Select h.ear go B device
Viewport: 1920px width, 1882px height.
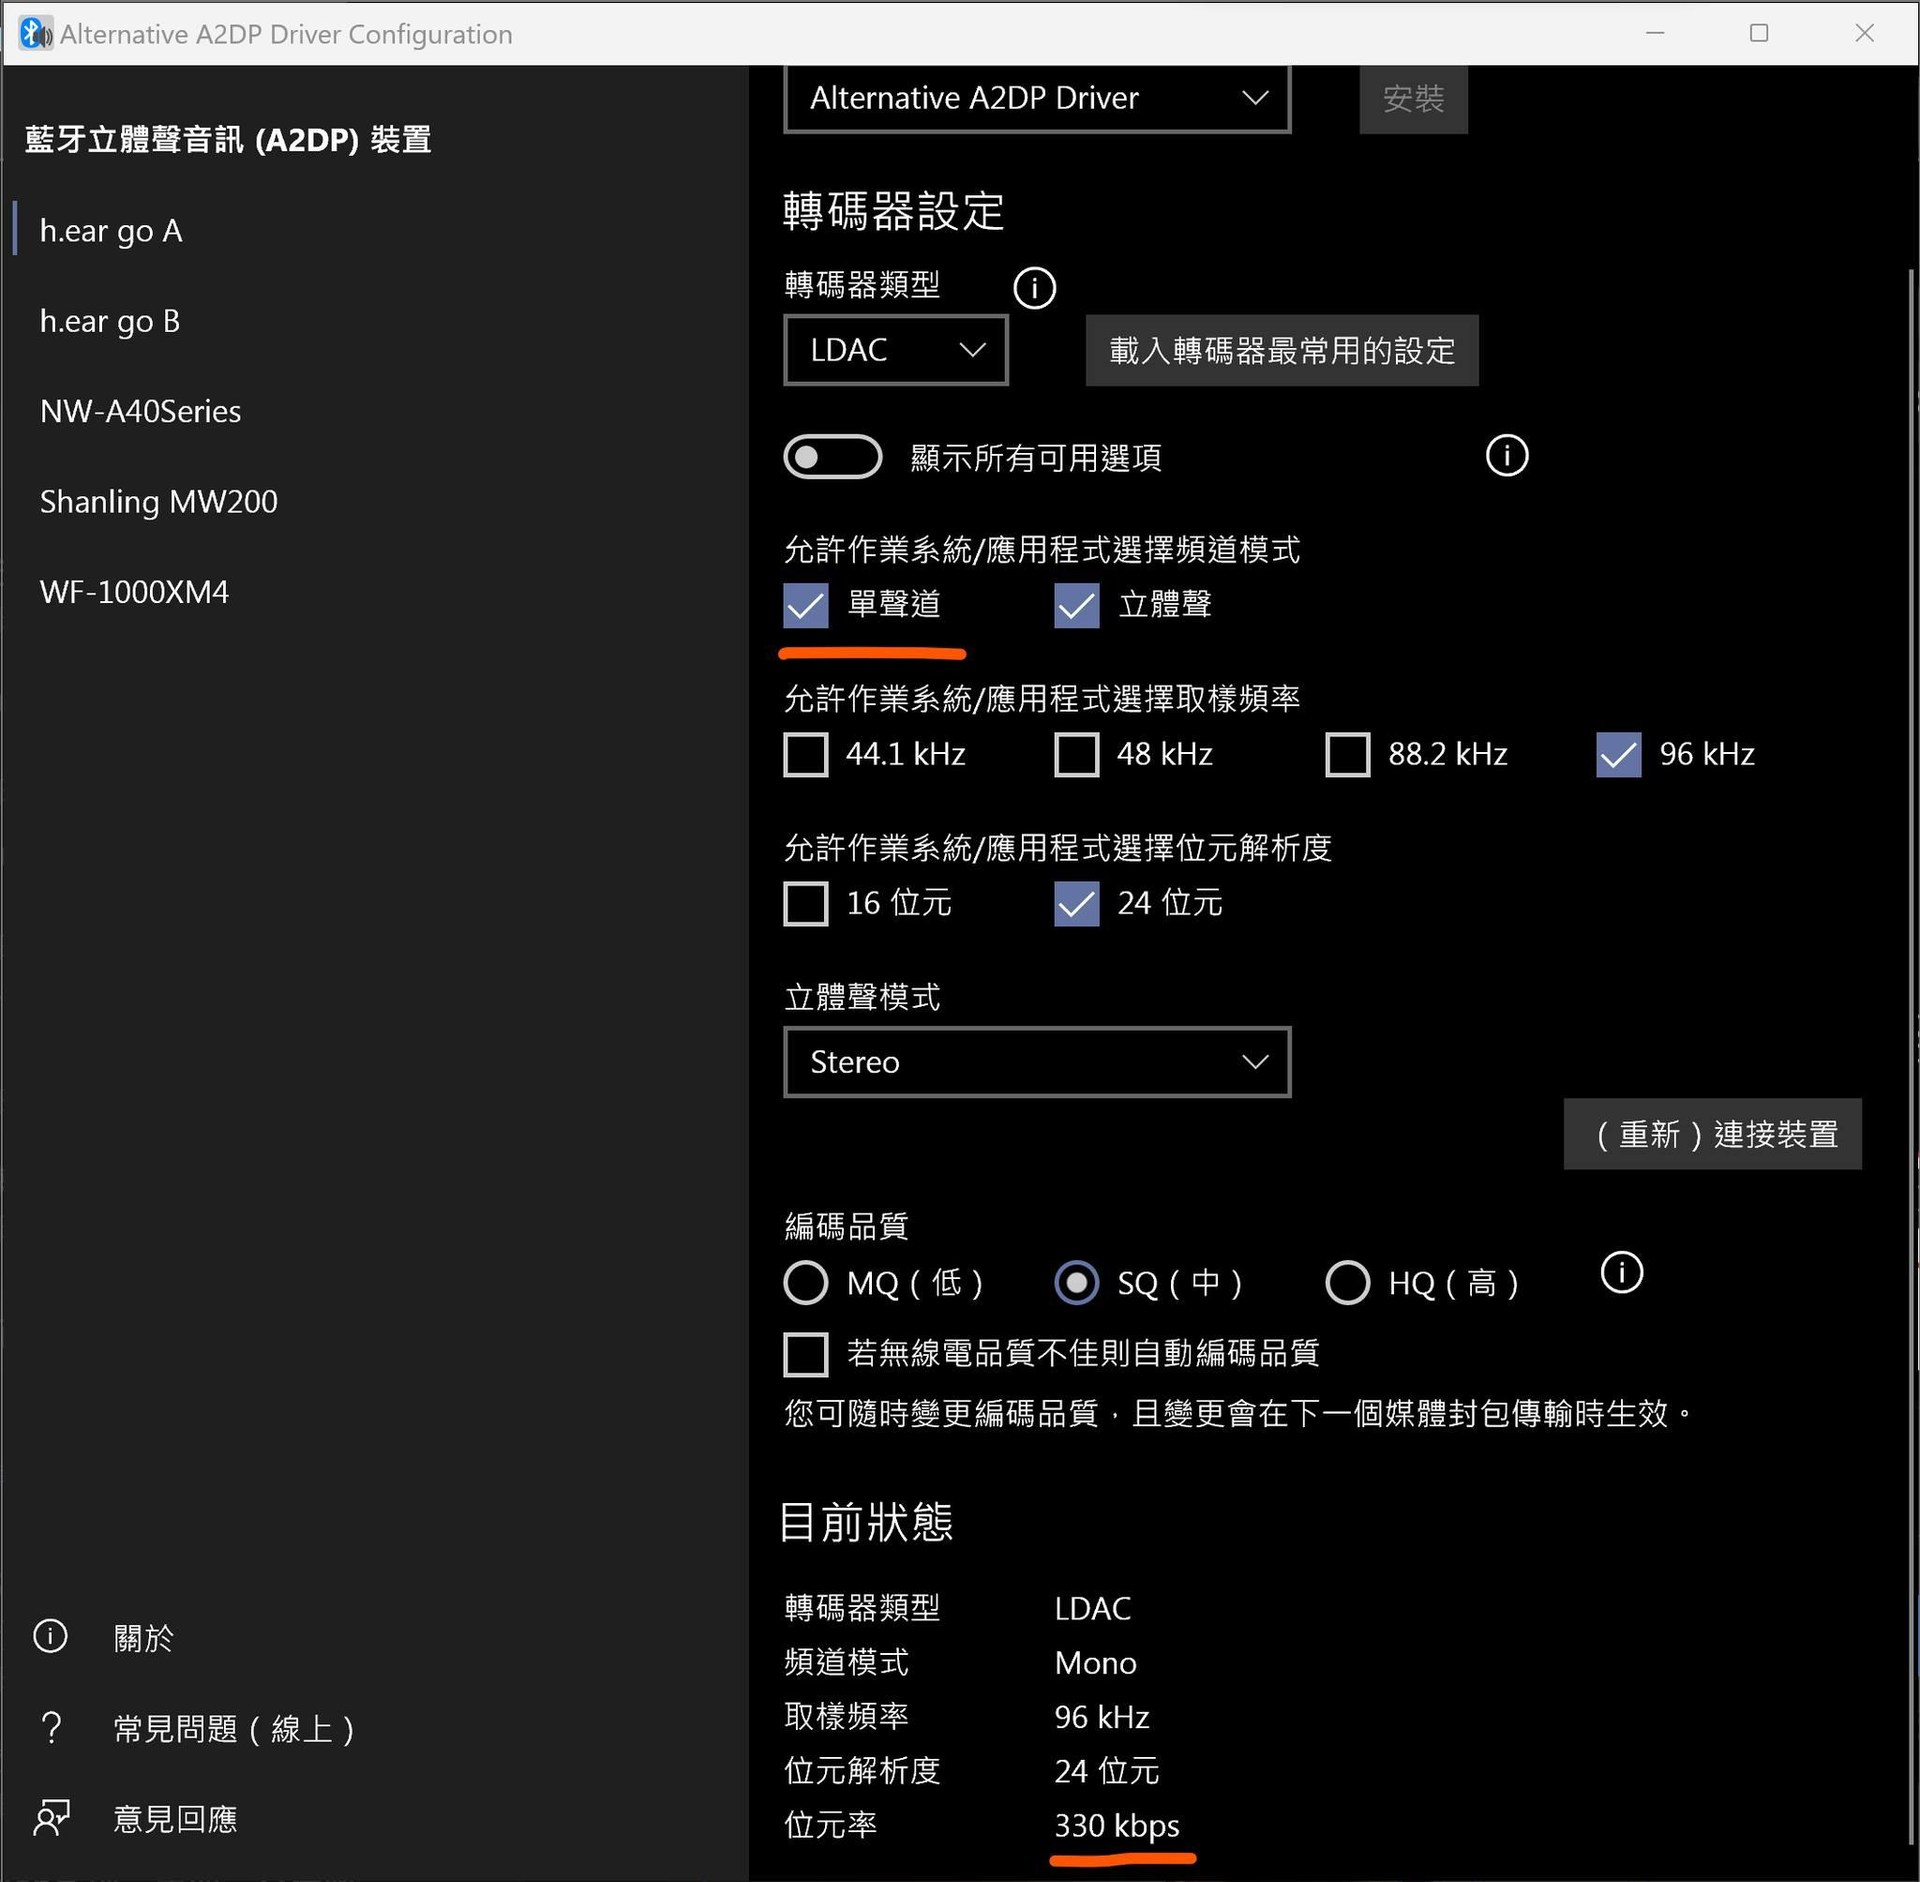click(x=374, y=321)
